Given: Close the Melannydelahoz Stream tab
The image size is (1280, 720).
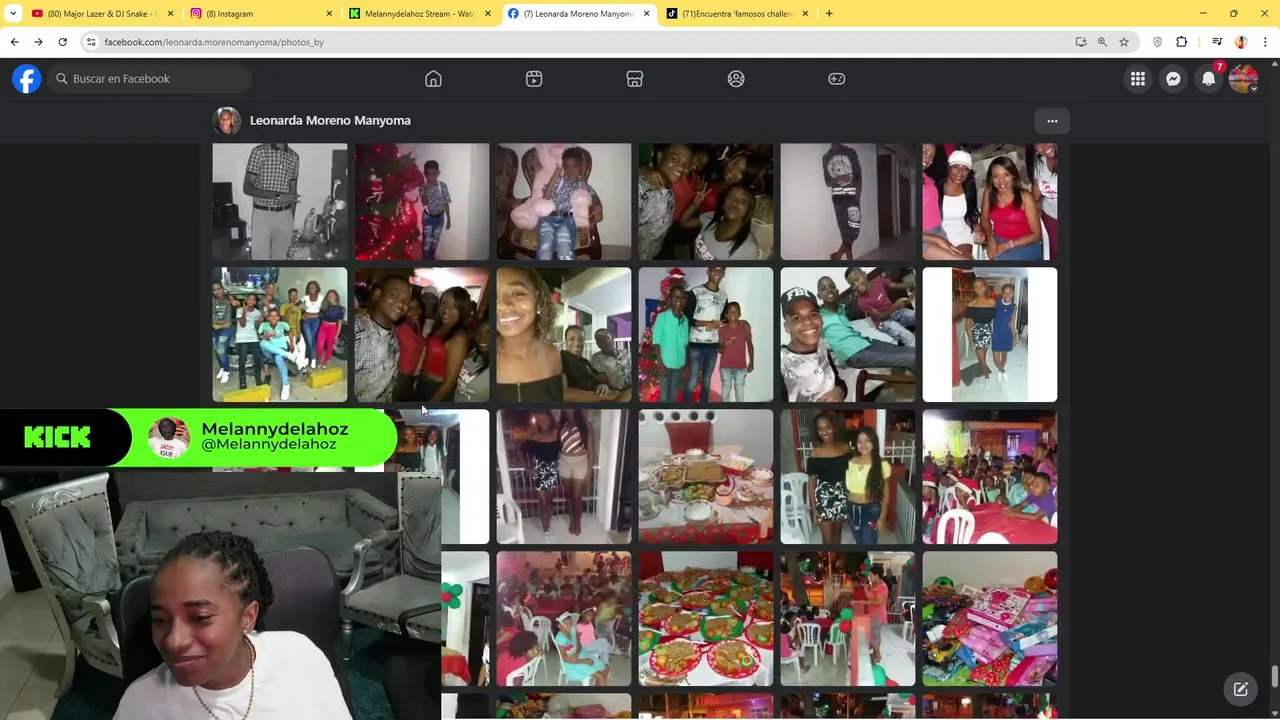Looking at the screenshot, I should pos(488,14).
